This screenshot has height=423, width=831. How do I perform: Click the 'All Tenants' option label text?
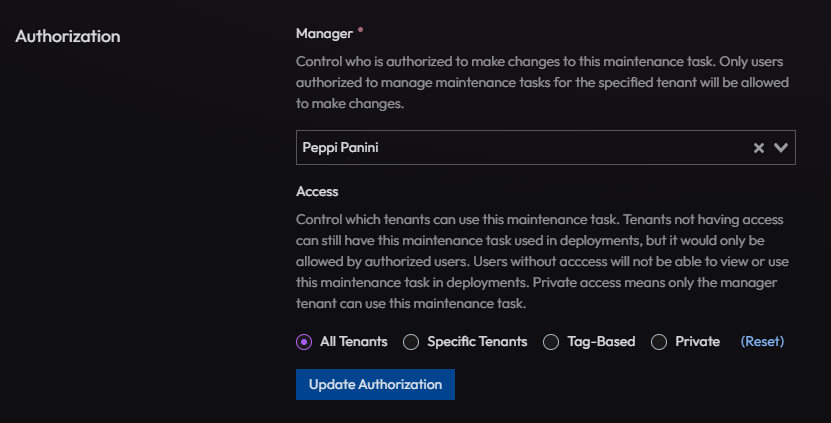[x=353, y=341]
